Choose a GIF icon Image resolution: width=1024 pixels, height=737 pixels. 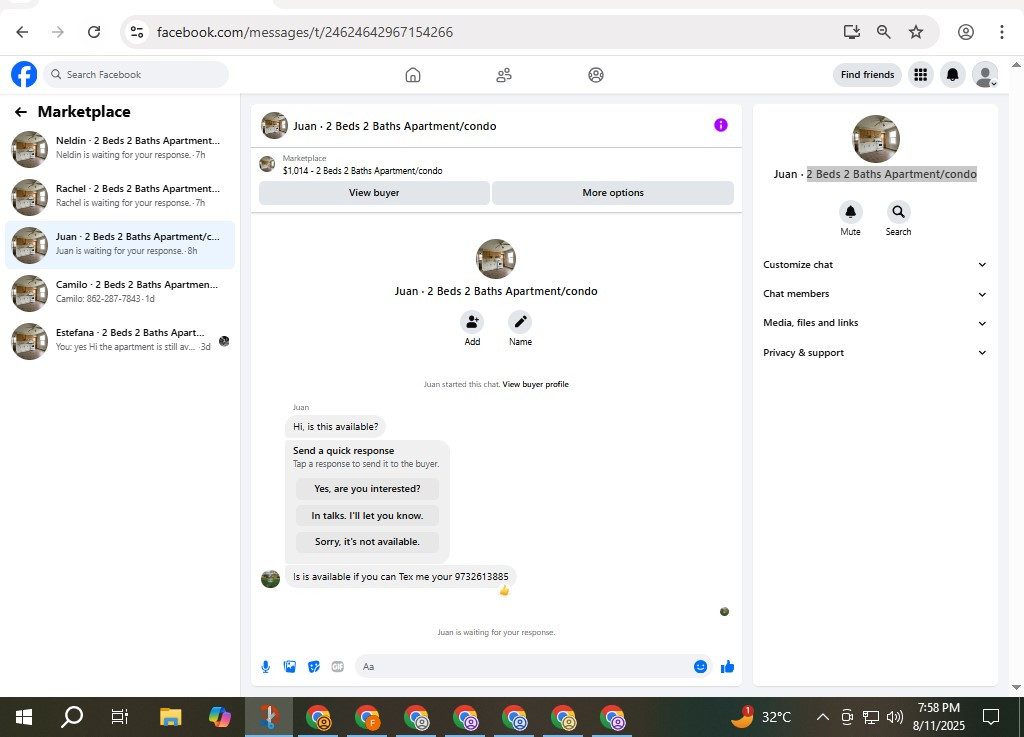click(x=338, y=666)
